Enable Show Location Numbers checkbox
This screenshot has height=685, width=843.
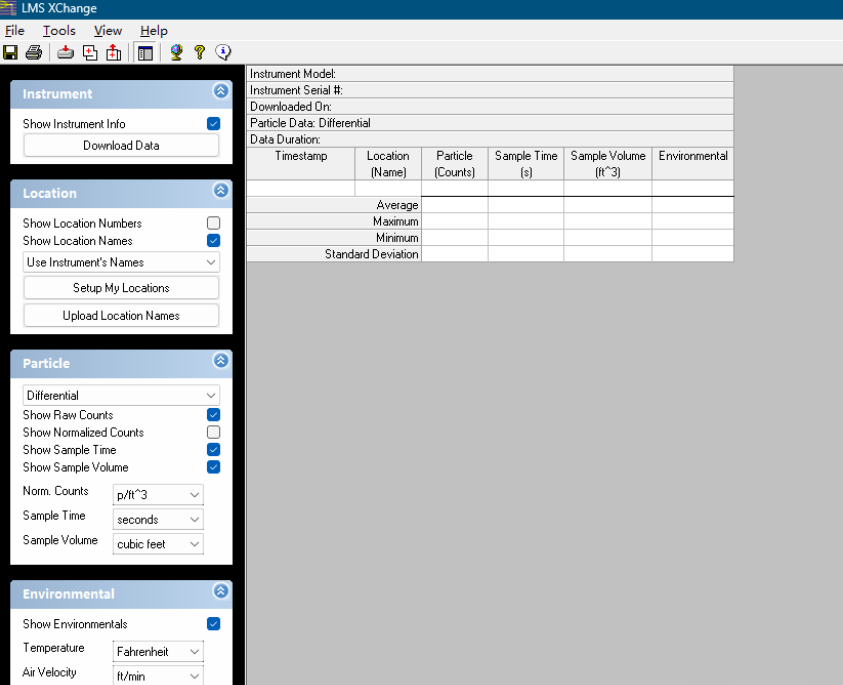click(x=213, y=223)
